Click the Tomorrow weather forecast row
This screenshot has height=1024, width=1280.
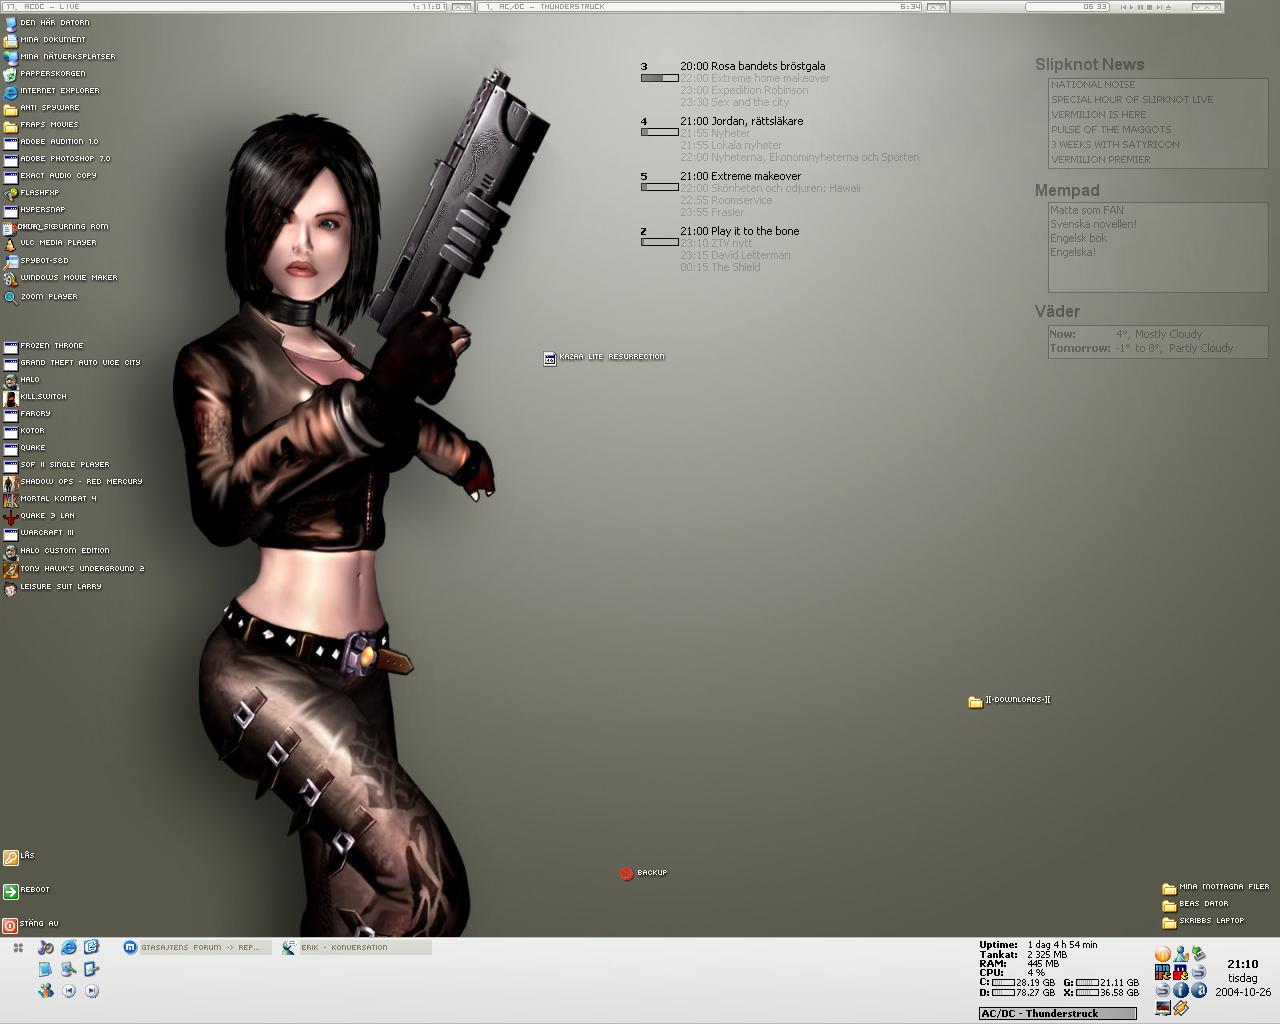point(1141,349)
